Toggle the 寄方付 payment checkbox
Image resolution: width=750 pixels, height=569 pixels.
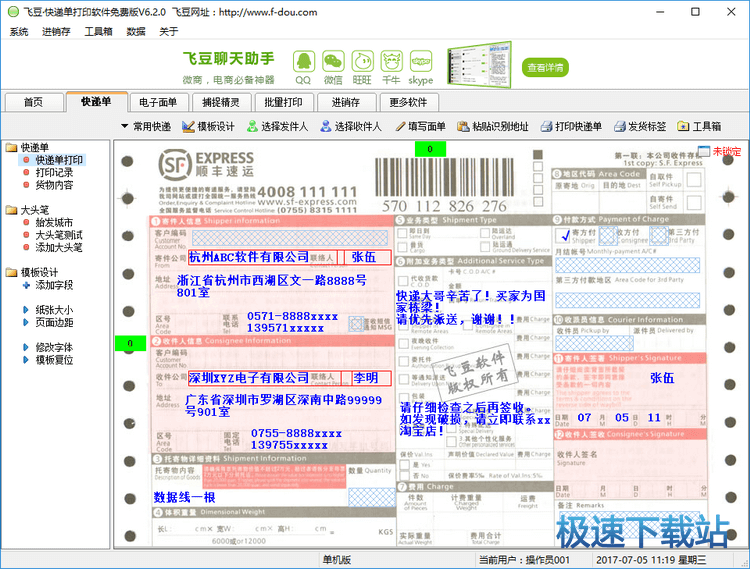563,235
